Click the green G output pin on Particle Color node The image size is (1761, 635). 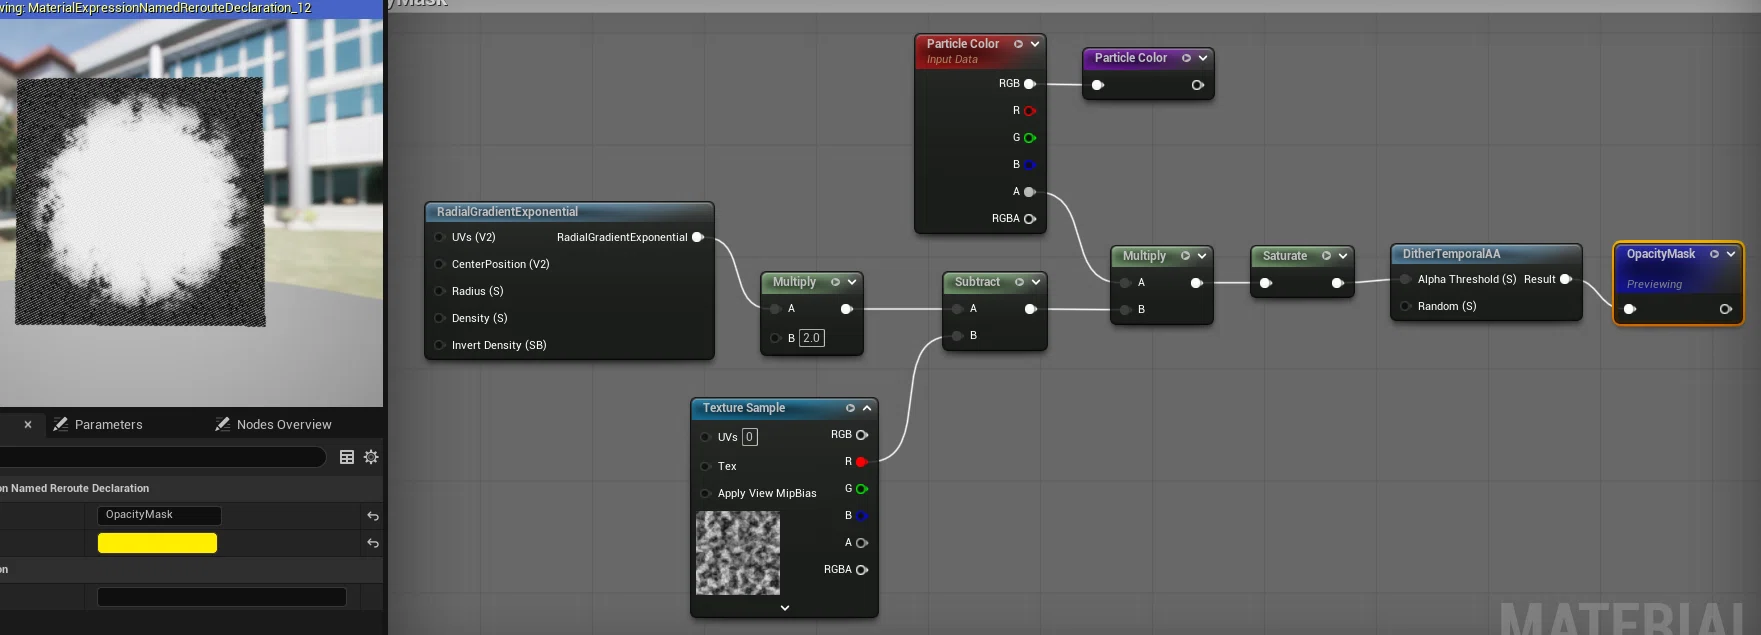[x=1029, y=138]
